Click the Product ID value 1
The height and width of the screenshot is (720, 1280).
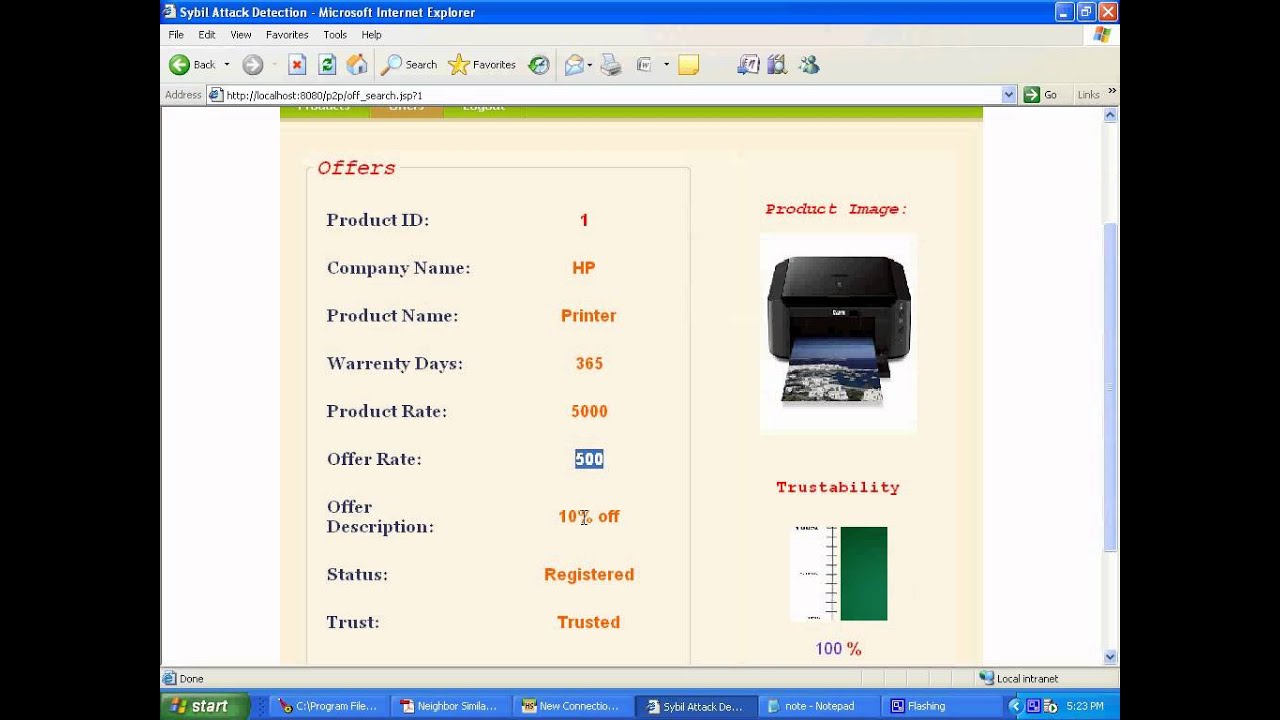tap(584, 220)
